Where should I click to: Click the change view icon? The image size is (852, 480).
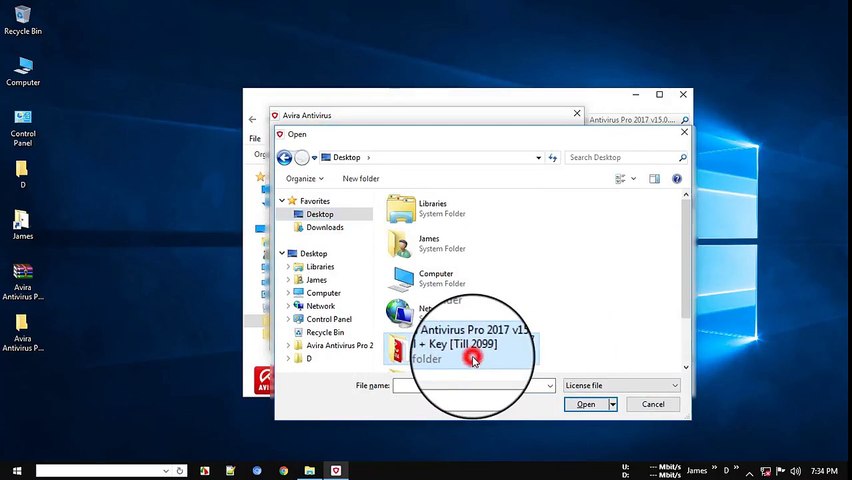620,179
